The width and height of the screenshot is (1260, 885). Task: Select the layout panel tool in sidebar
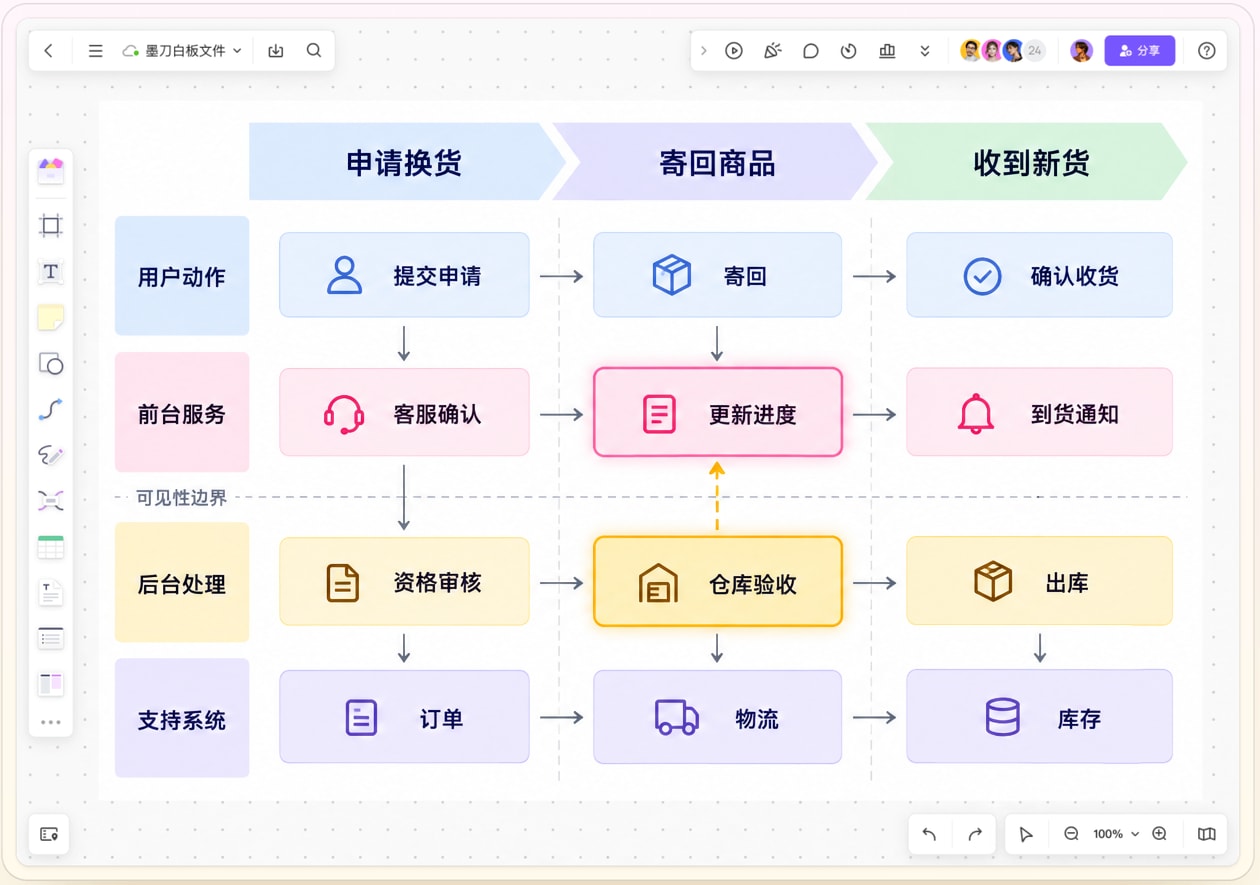50,684
